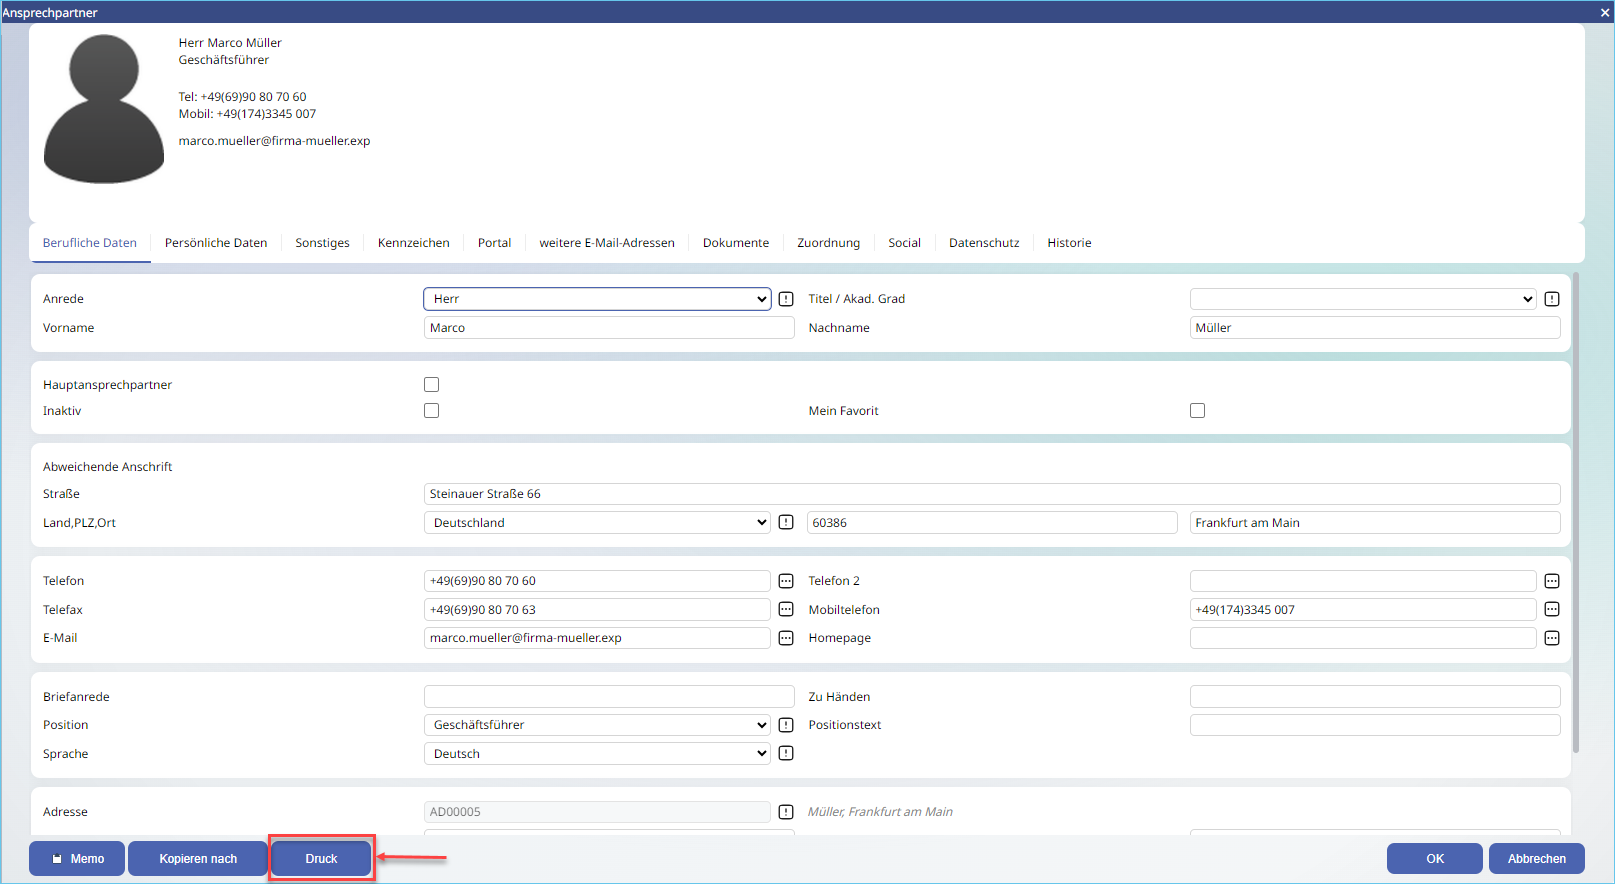Open the weitere E-Mail-Adressen tab

tap(607, 243)
